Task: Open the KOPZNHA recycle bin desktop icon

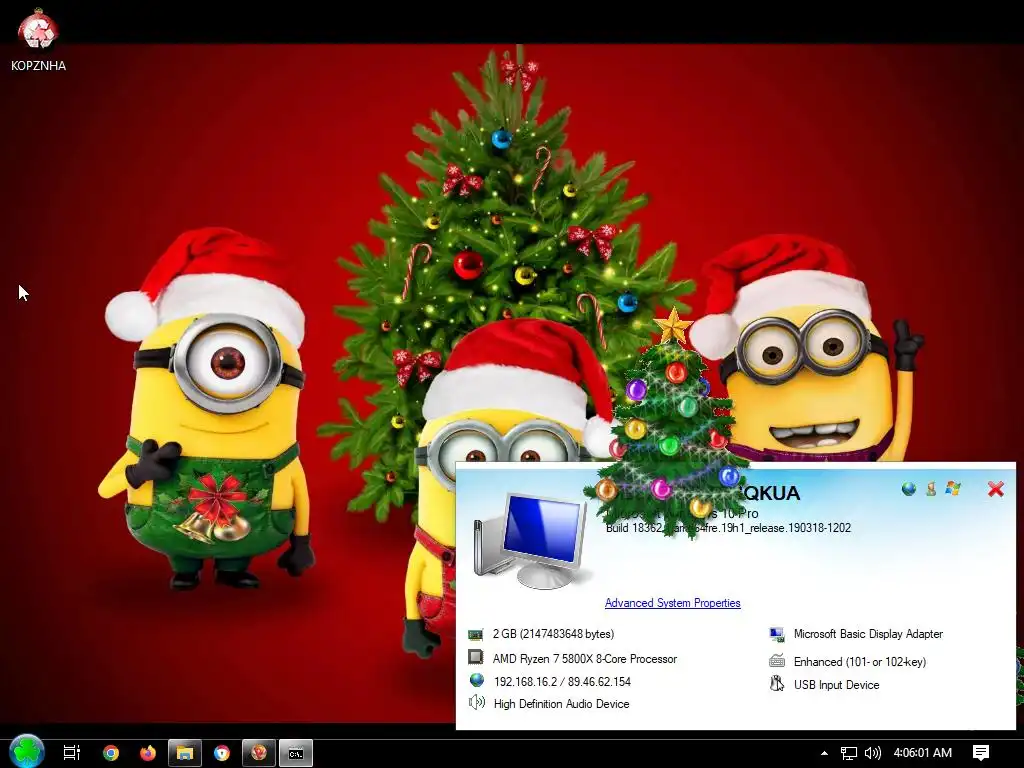Action: tap(38, 39)
